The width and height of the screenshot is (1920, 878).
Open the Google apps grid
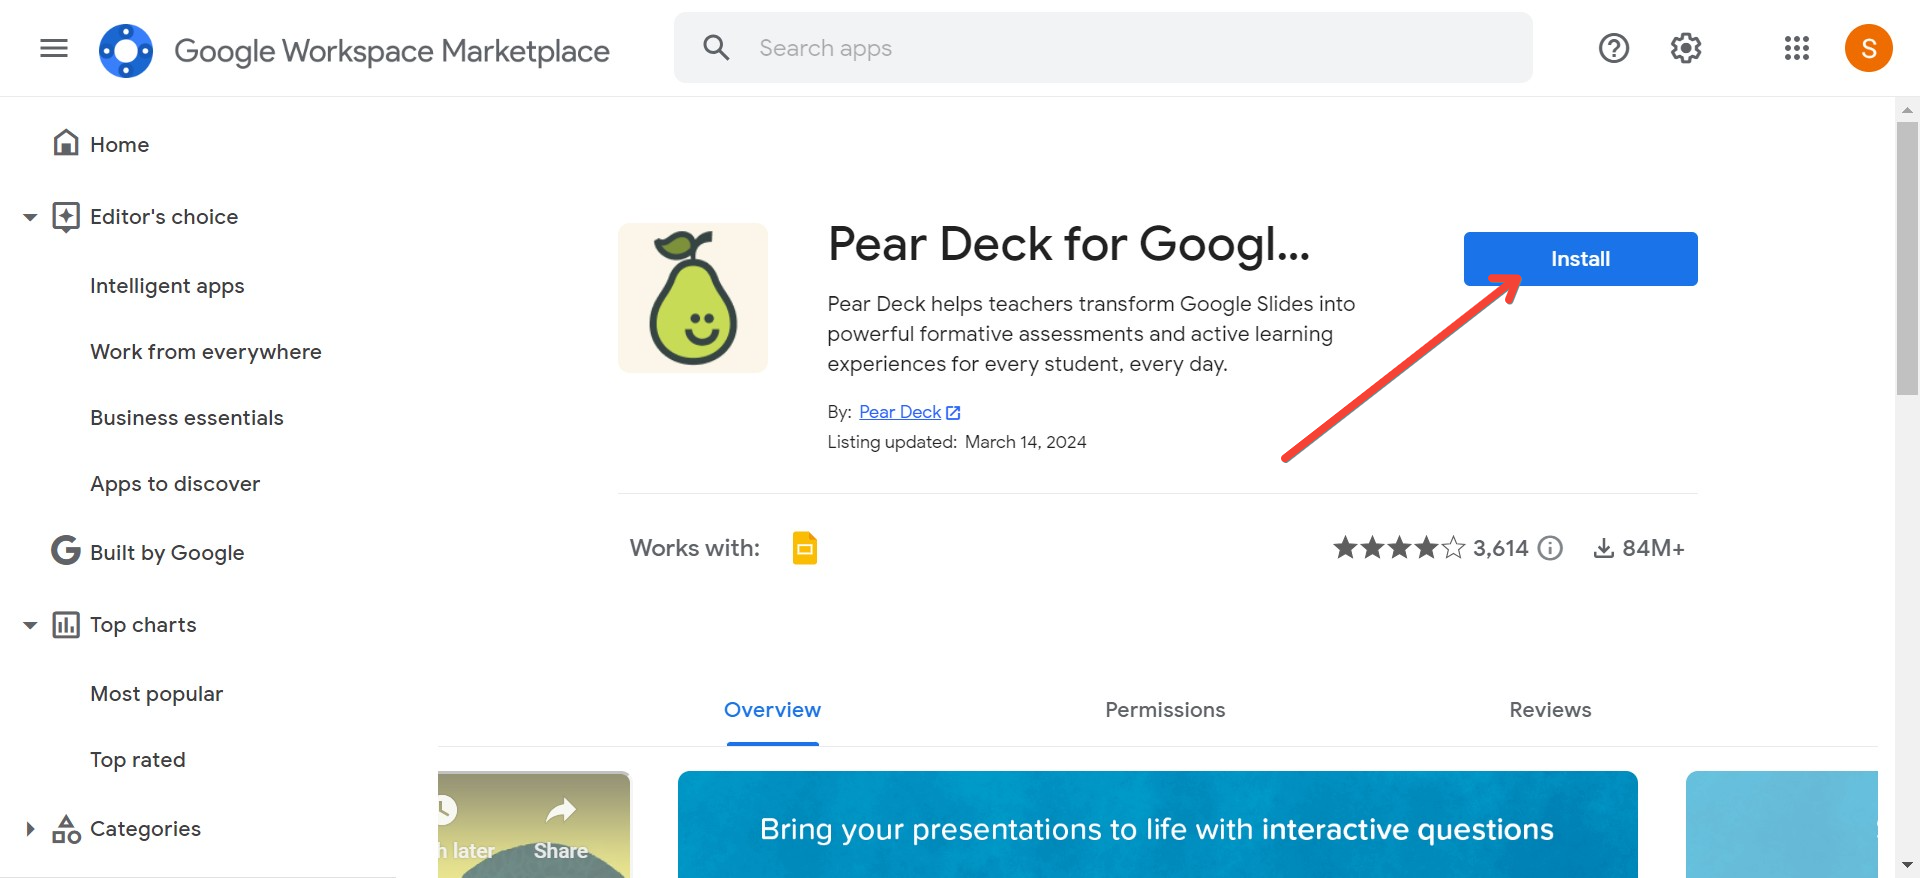pyautogui.click(x=1797, y=48)
